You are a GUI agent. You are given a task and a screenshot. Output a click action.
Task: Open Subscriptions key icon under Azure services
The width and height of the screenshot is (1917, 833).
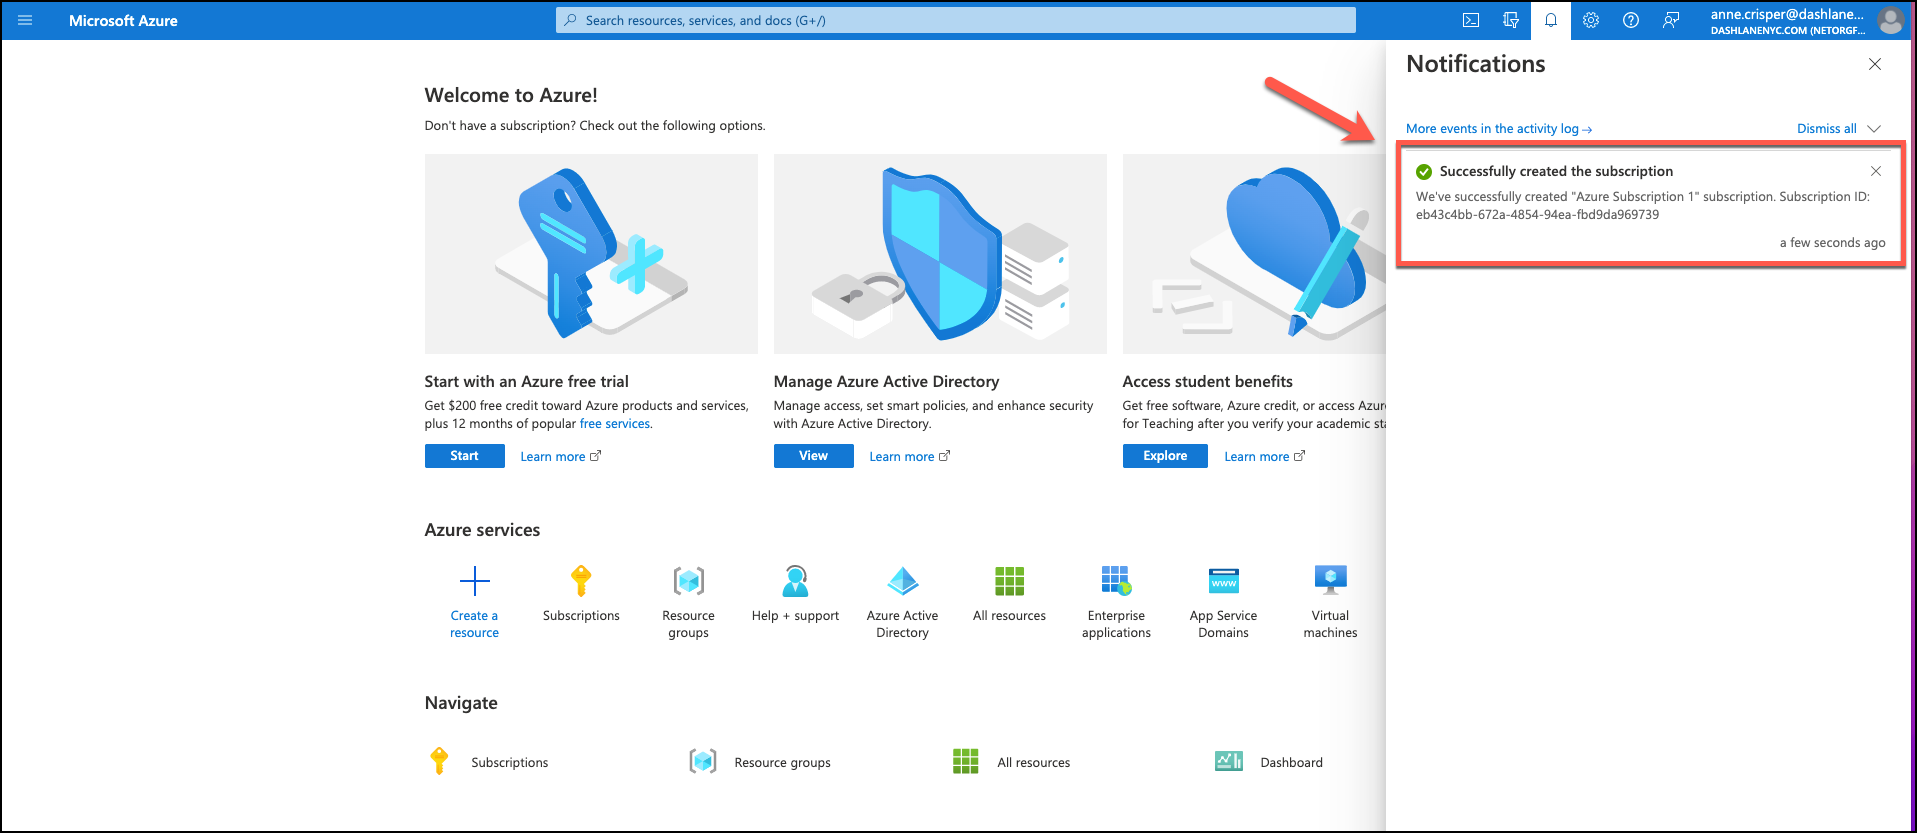(581, 581)
